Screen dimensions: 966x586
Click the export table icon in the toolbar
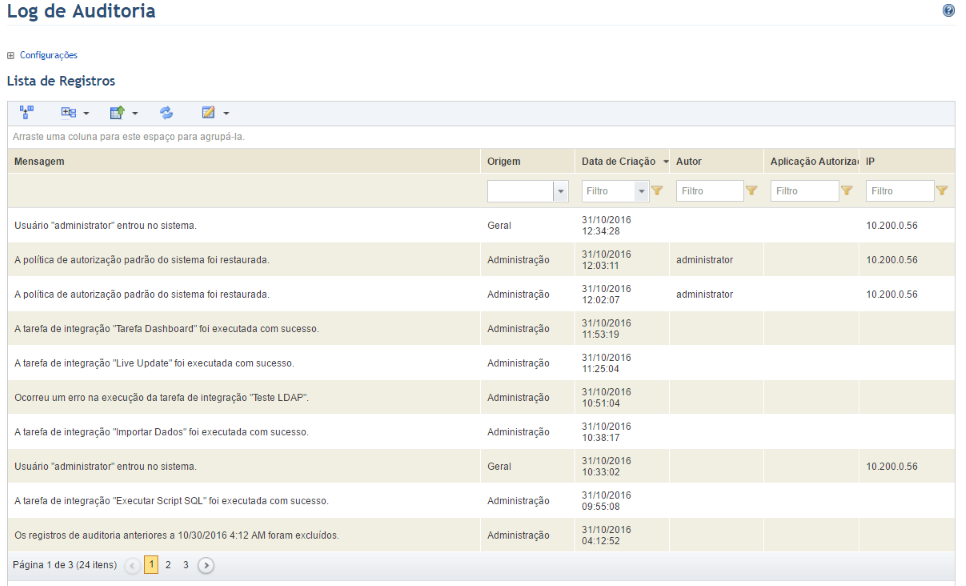pos(116,112)
